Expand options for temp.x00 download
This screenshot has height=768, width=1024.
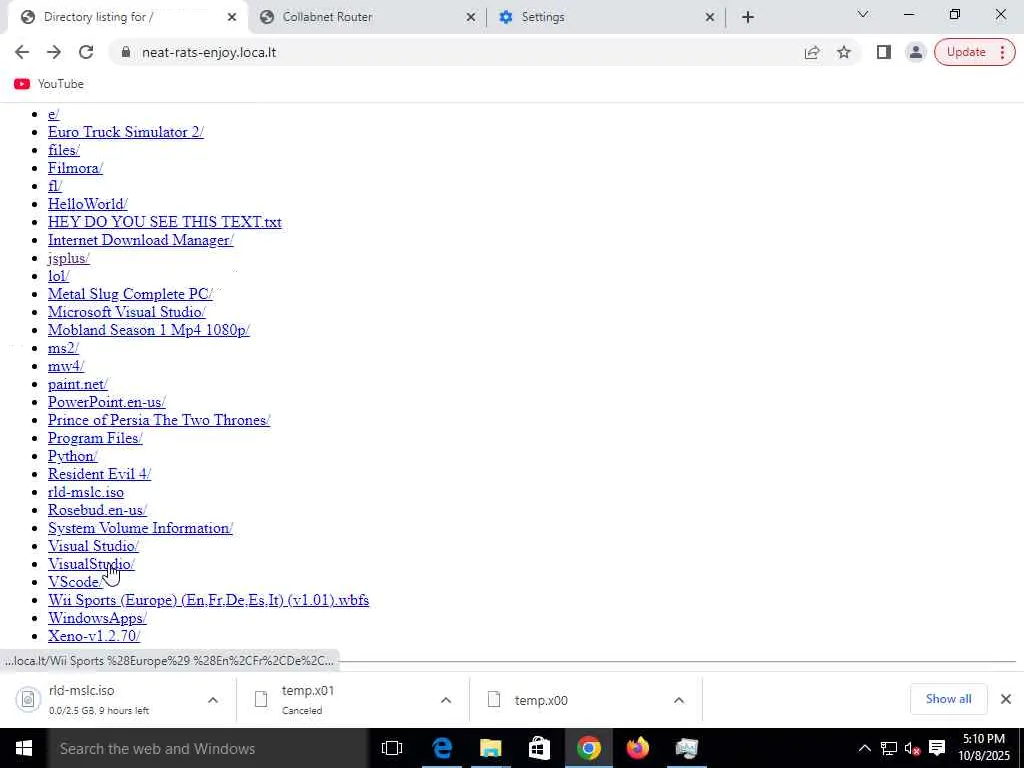click(679, 700)
